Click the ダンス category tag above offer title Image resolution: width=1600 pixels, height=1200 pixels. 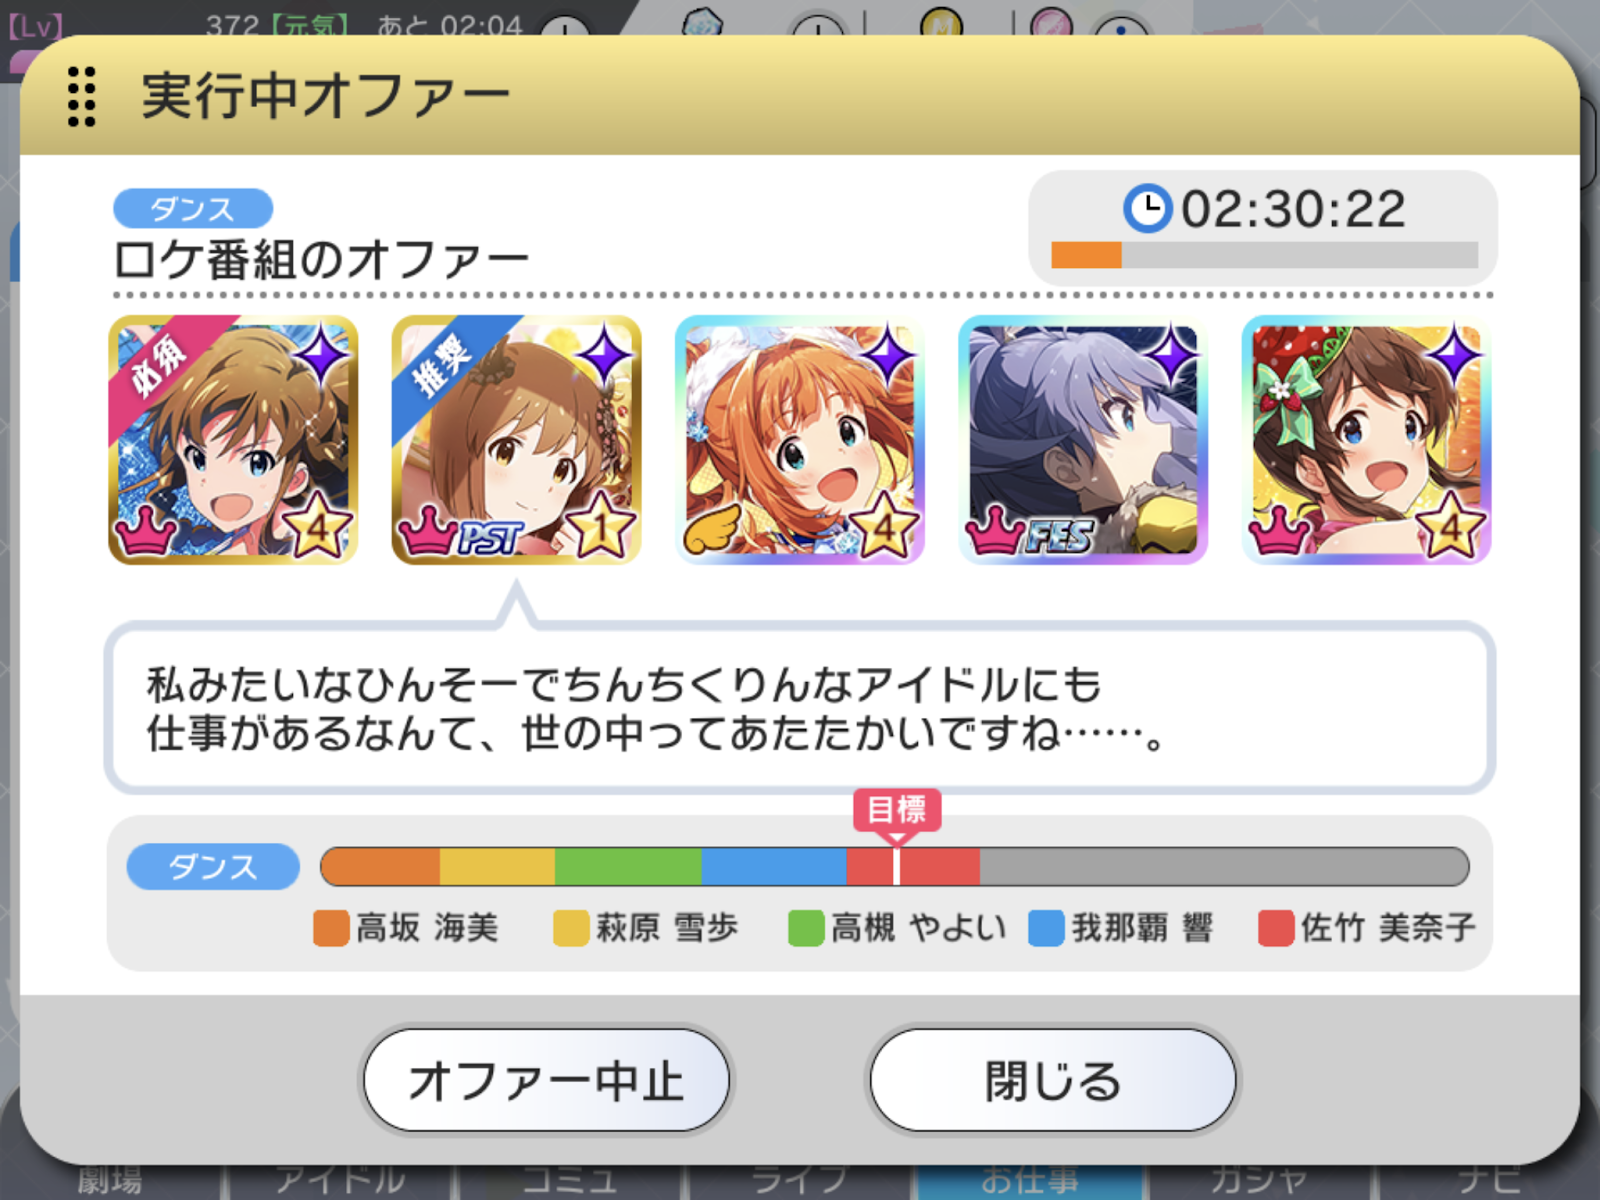pos(193,208)
